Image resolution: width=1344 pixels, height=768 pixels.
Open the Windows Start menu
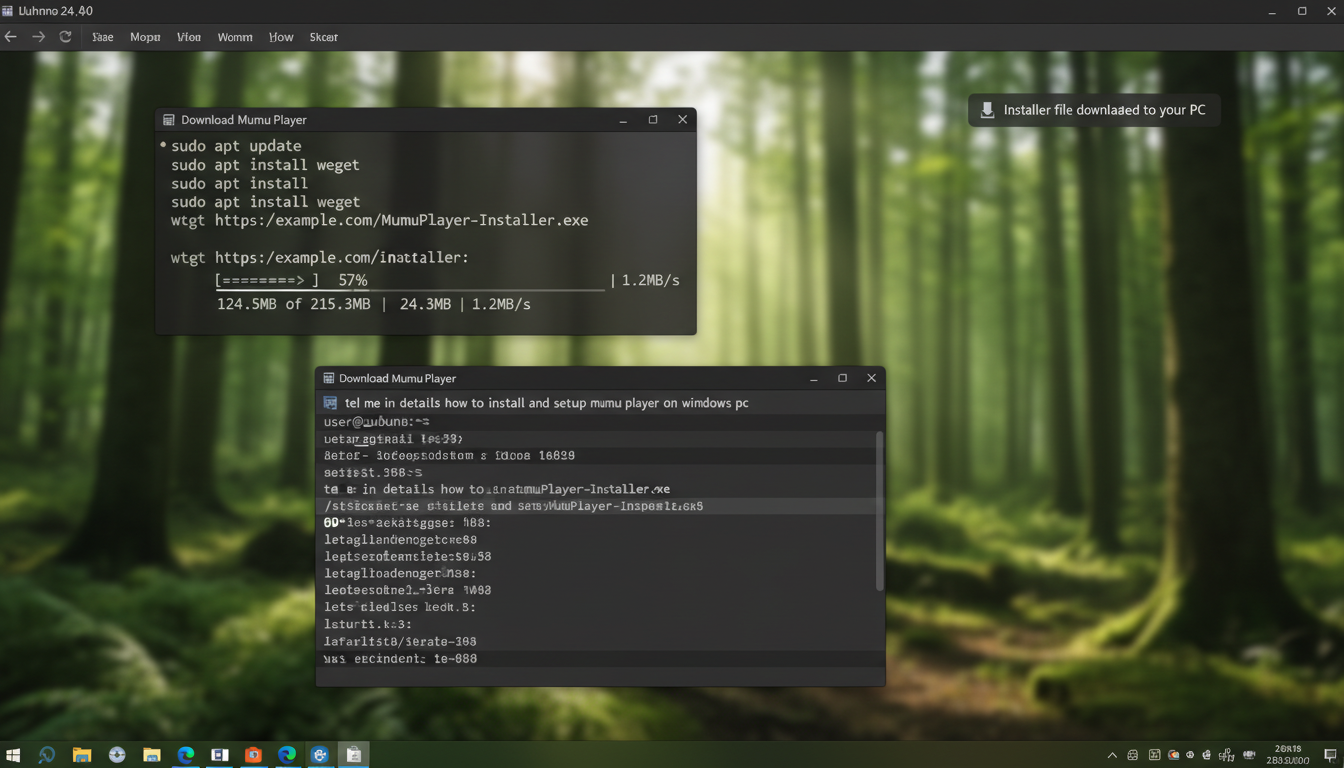13,755
